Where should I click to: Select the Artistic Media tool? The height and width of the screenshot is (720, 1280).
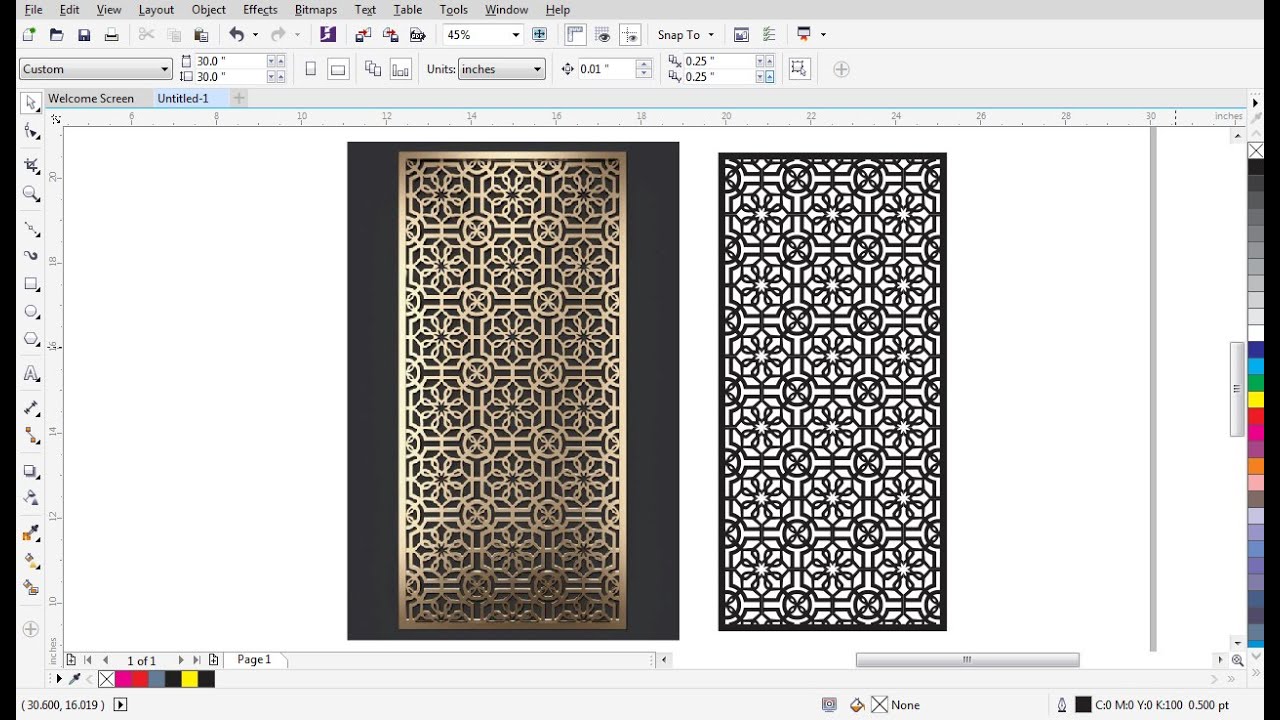31,256
